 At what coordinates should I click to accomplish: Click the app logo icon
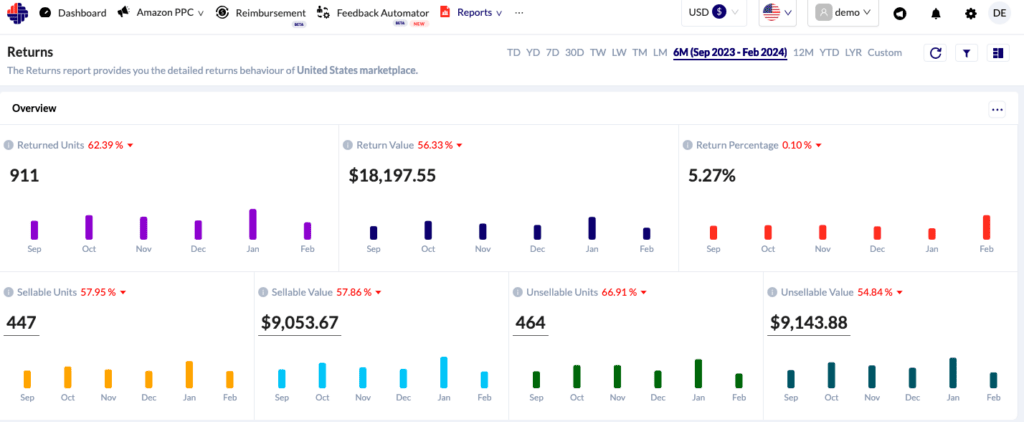click(x=16, y=12)
